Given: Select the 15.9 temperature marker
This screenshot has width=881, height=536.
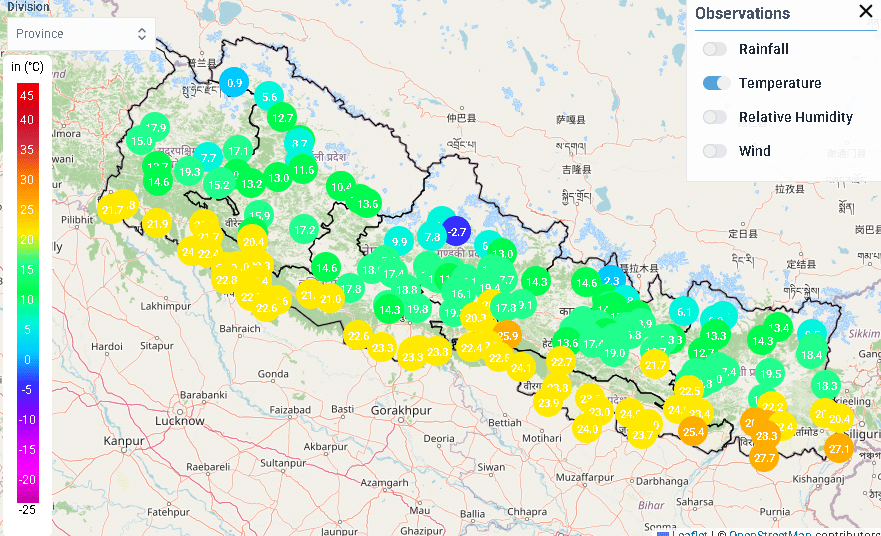Looking at the screenshot, I should point(259,215).
